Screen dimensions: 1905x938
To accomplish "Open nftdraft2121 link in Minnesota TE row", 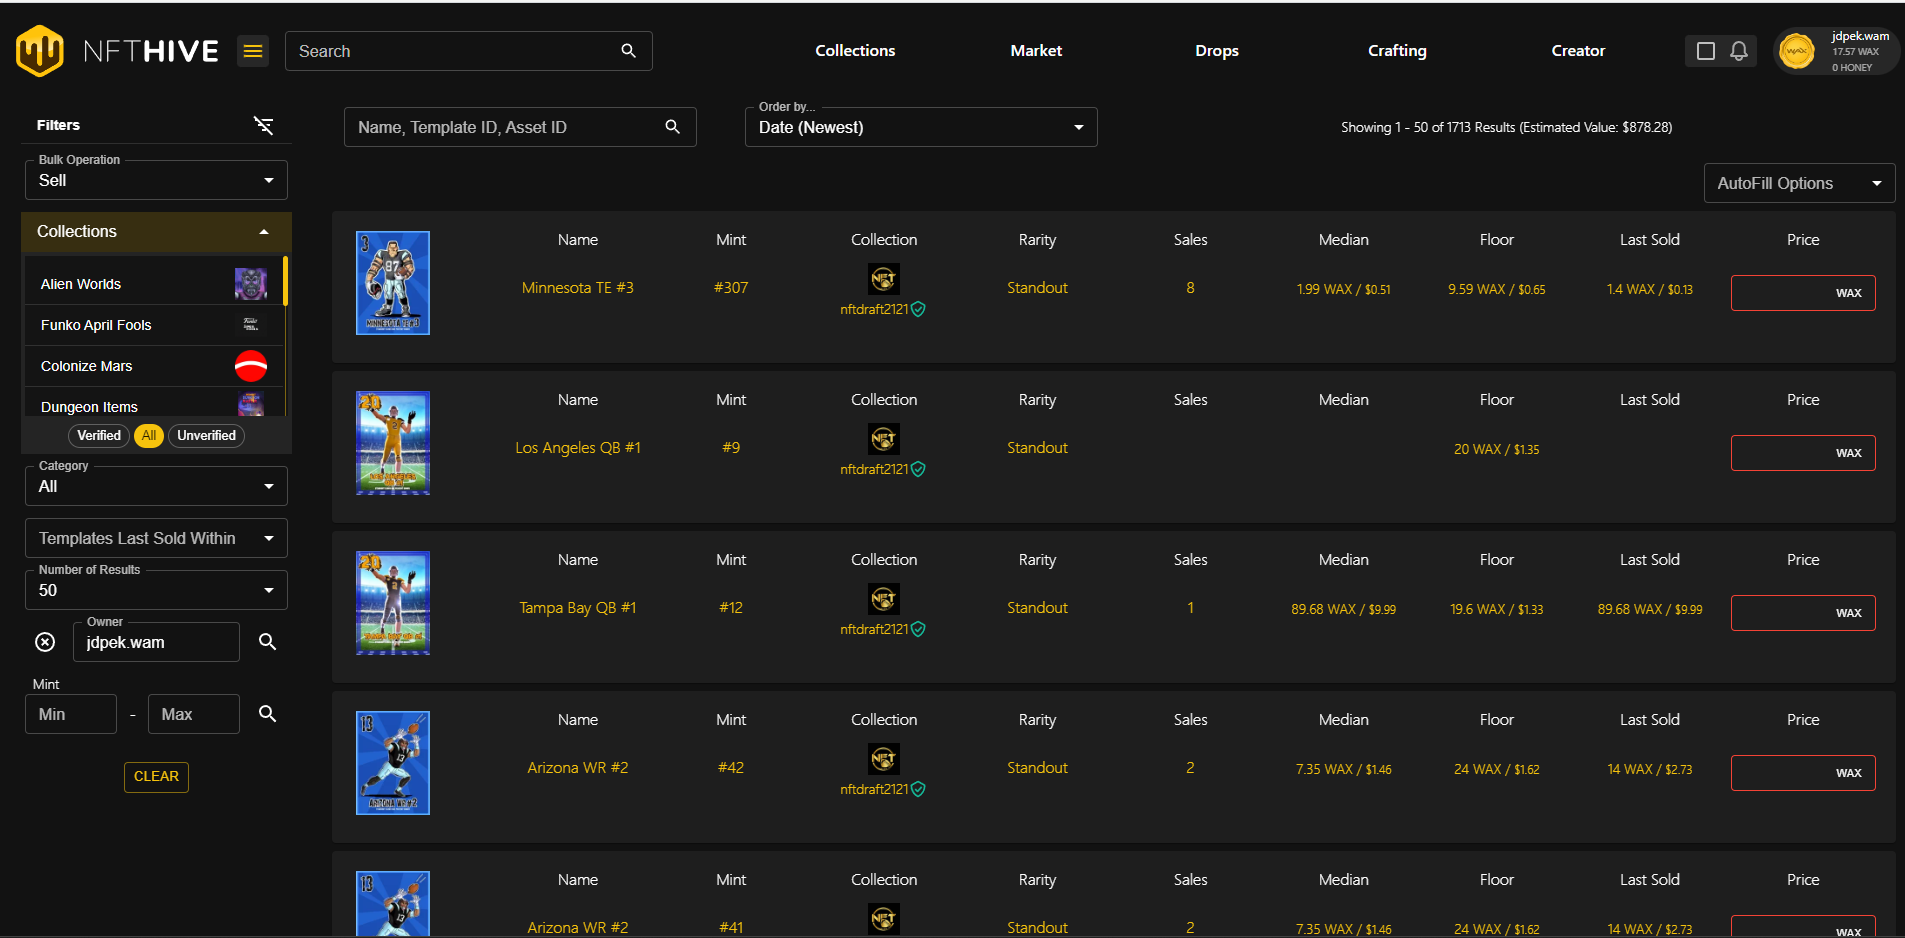I will [874, 310].
